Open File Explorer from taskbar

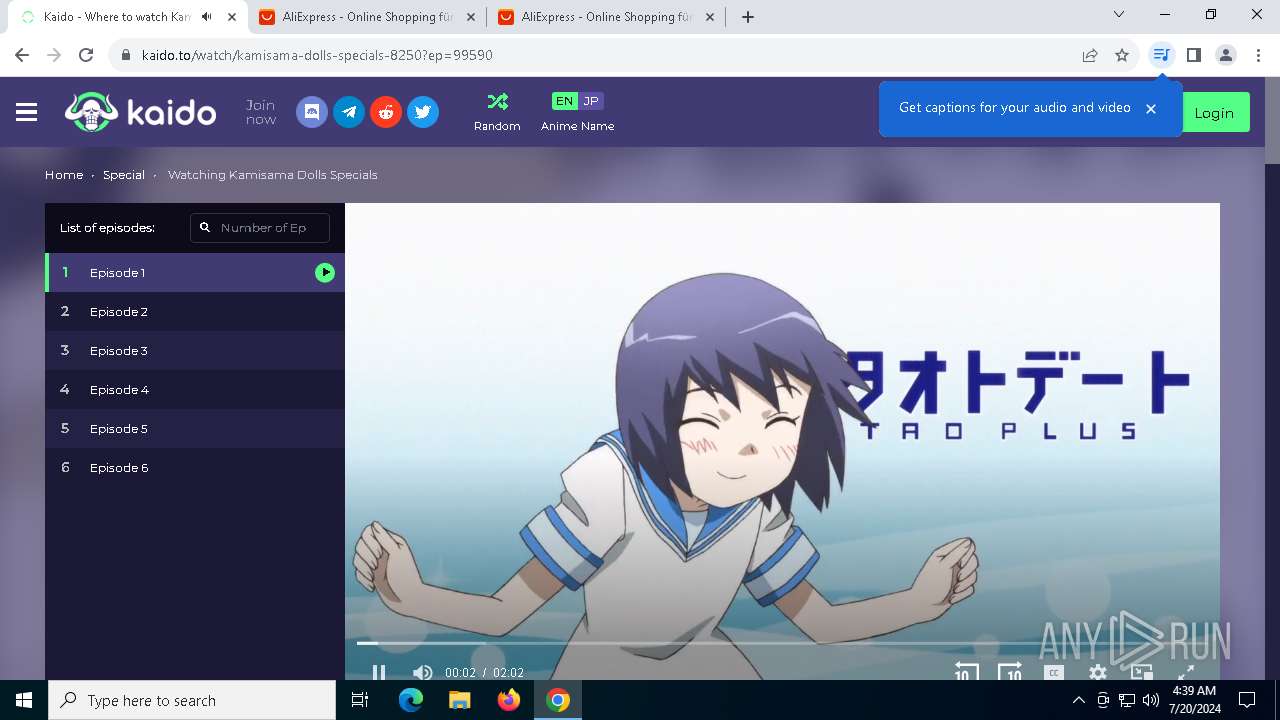pos(460,700)
